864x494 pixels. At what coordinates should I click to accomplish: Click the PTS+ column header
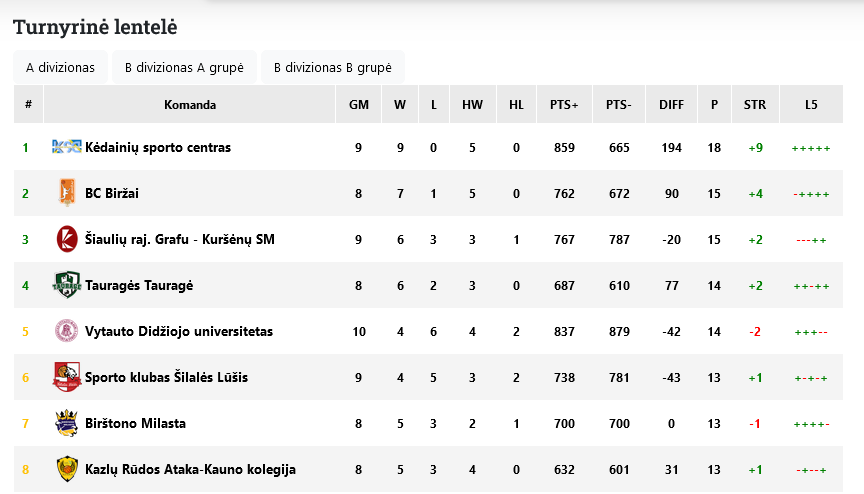coord(564,105)
